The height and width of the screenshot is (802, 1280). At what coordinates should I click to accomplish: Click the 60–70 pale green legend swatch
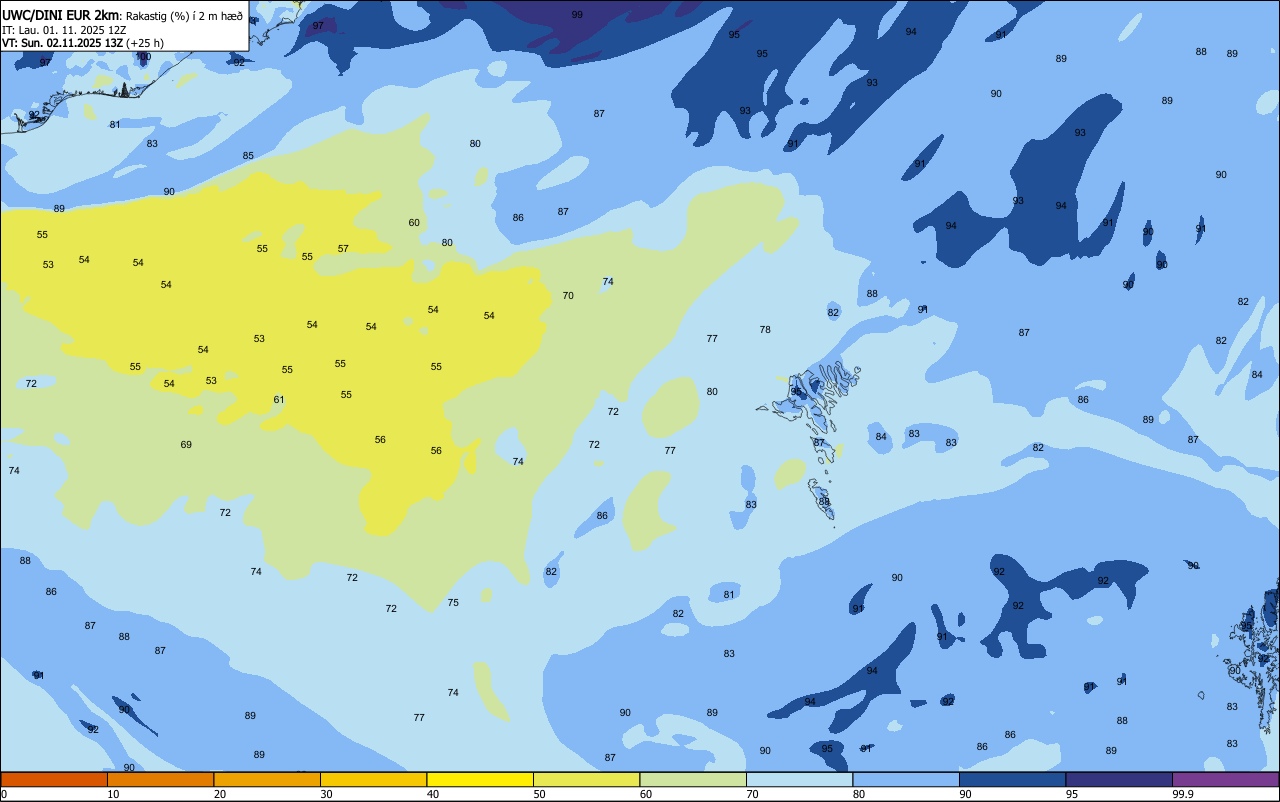coord(693,779)
